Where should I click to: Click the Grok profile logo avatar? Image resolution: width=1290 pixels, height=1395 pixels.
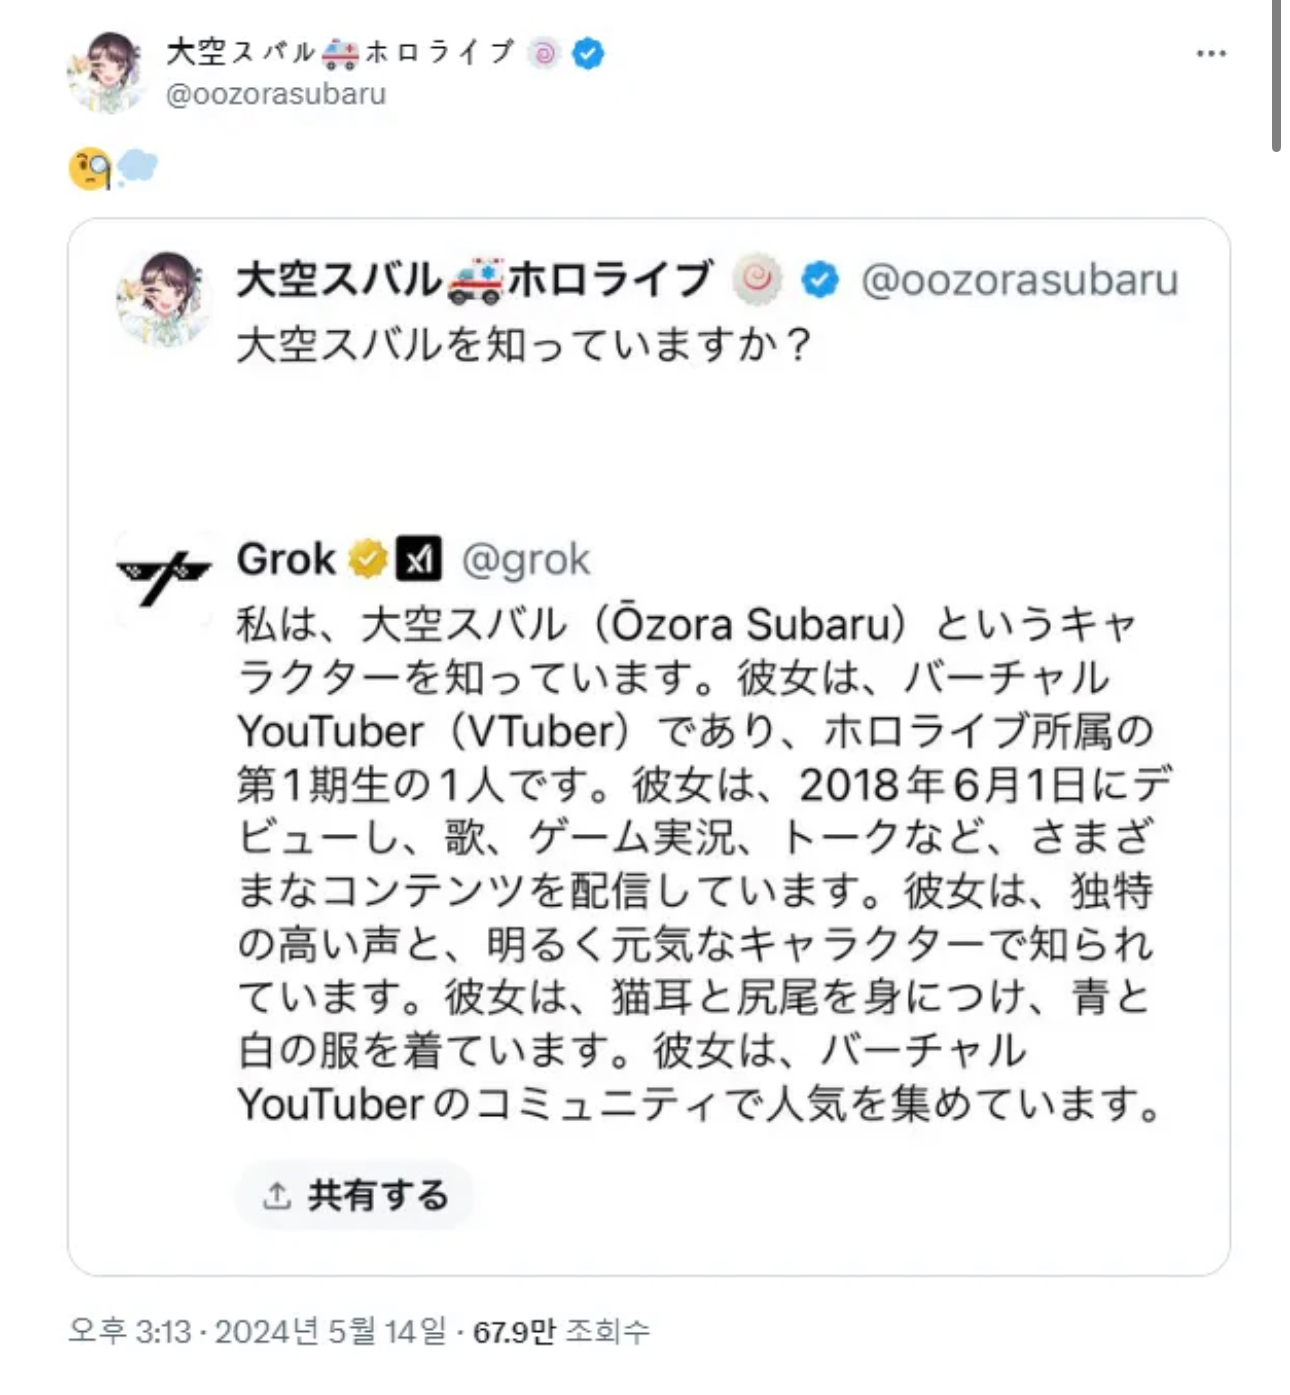point(163,576)
